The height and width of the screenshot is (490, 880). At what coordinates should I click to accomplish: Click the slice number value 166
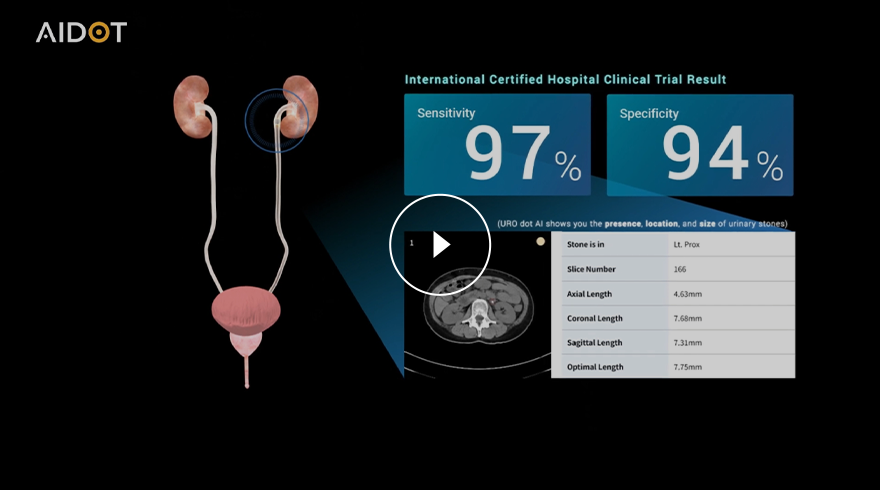pos(683,270)
